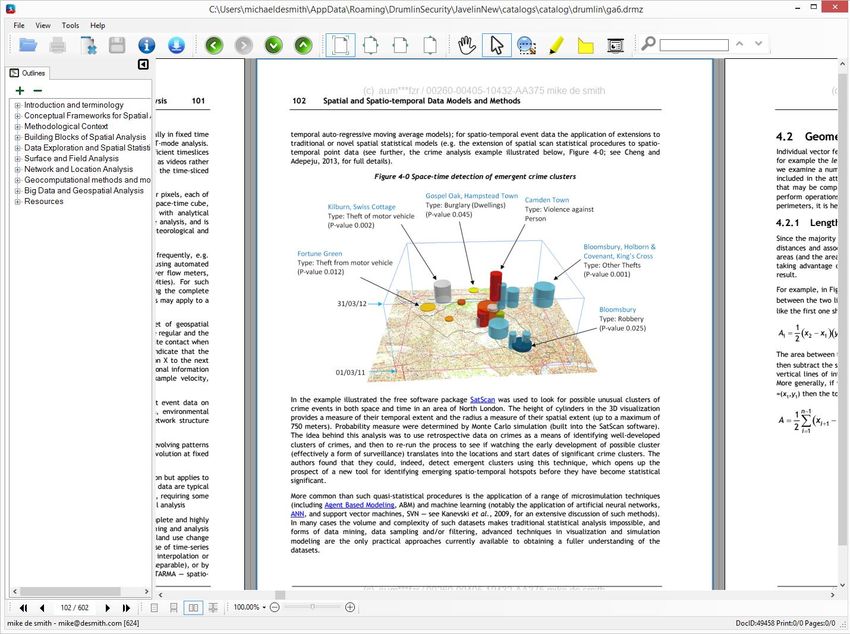Go to the last page

point(126,608)
